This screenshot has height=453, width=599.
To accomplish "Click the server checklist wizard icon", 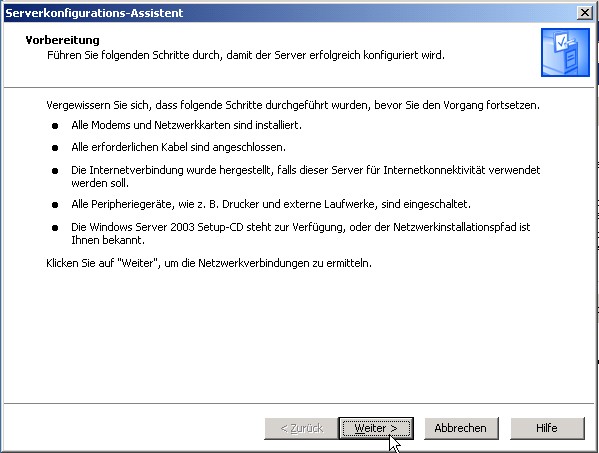I will (x=565, y=52).
